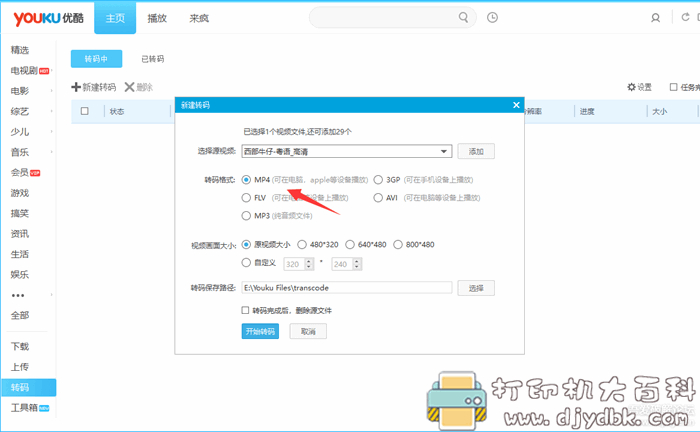700x432 pixels.
Task: Toggle the 任务完成 checkbox at top right
Action: pyautogui.click(x=674, y=87)
